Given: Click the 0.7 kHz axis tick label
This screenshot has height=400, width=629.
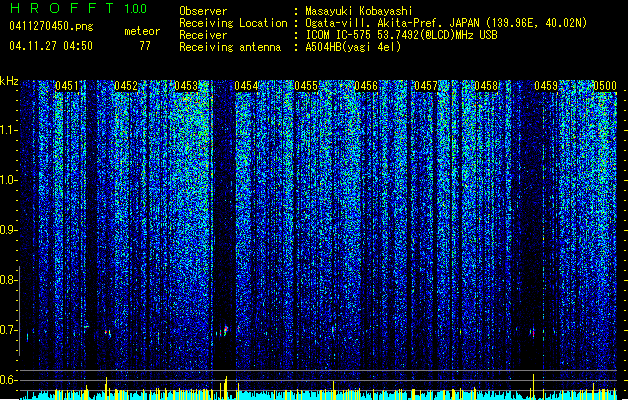Looking at the screenshot, I should pyautogui.click(x=7, y=330).
